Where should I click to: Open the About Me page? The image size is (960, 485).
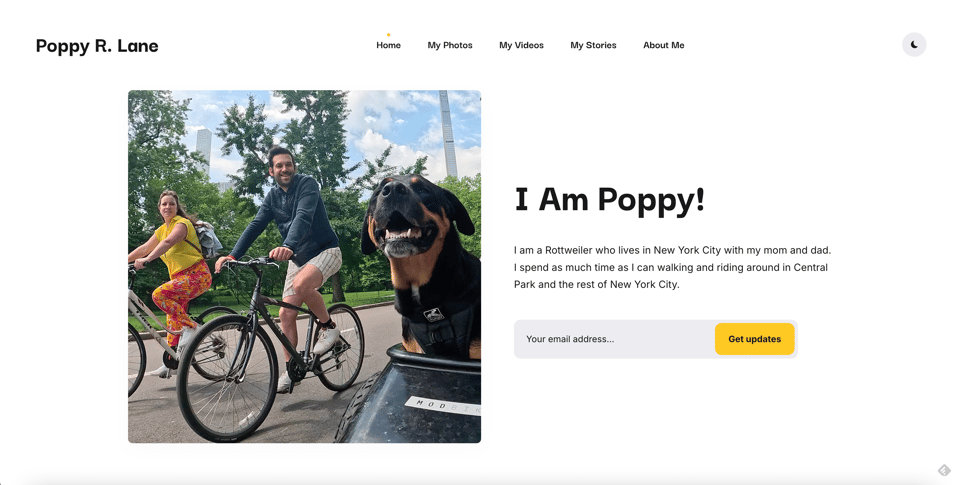(663, 45)
